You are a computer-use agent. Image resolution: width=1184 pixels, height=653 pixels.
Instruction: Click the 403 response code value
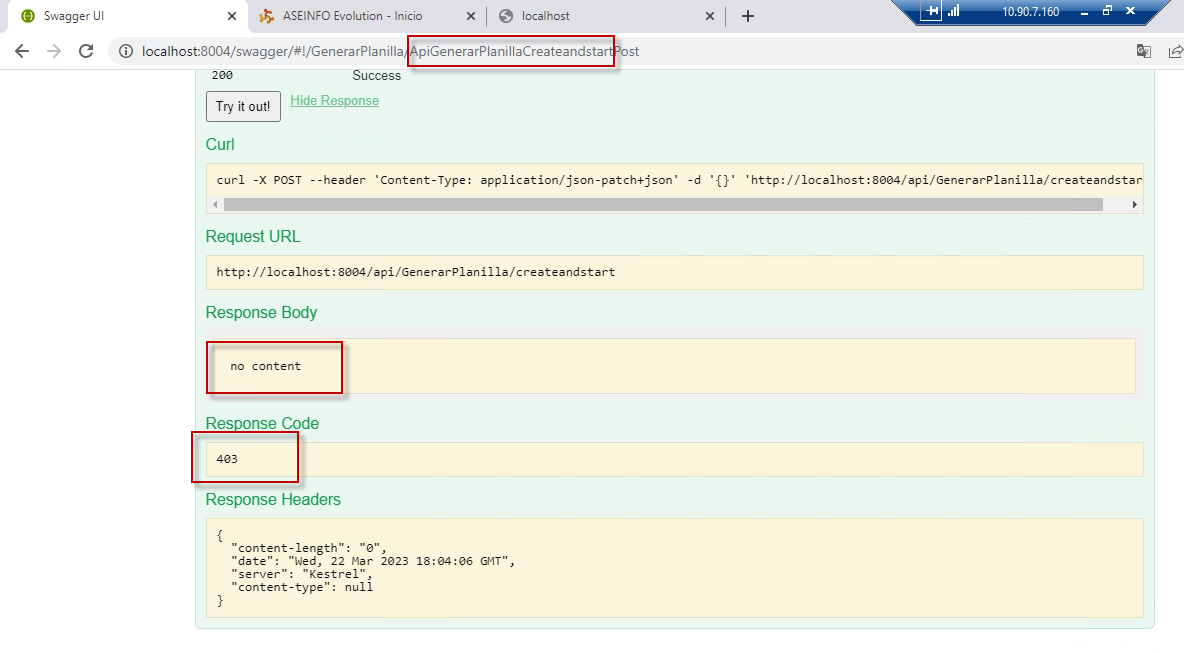click(x=227, y=459)
